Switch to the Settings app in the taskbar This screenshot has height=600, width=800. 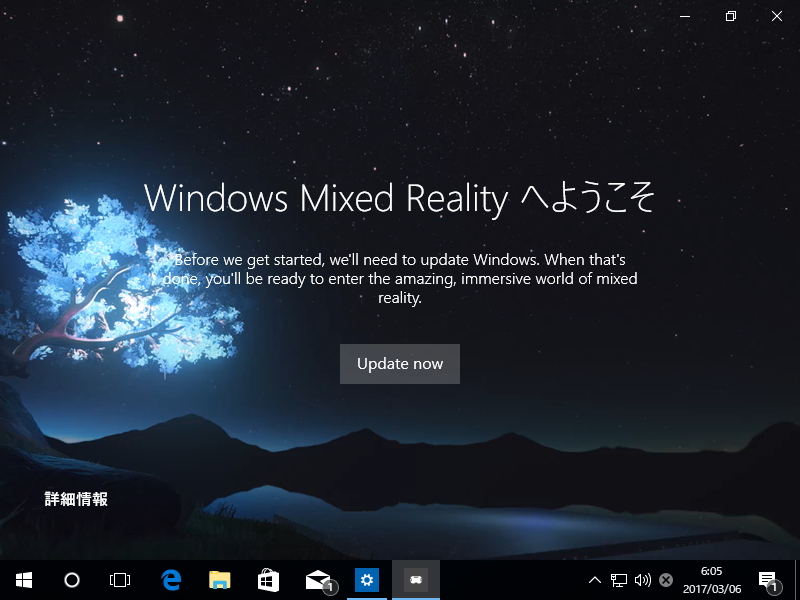pyautogui.click(x=367, y=580)
